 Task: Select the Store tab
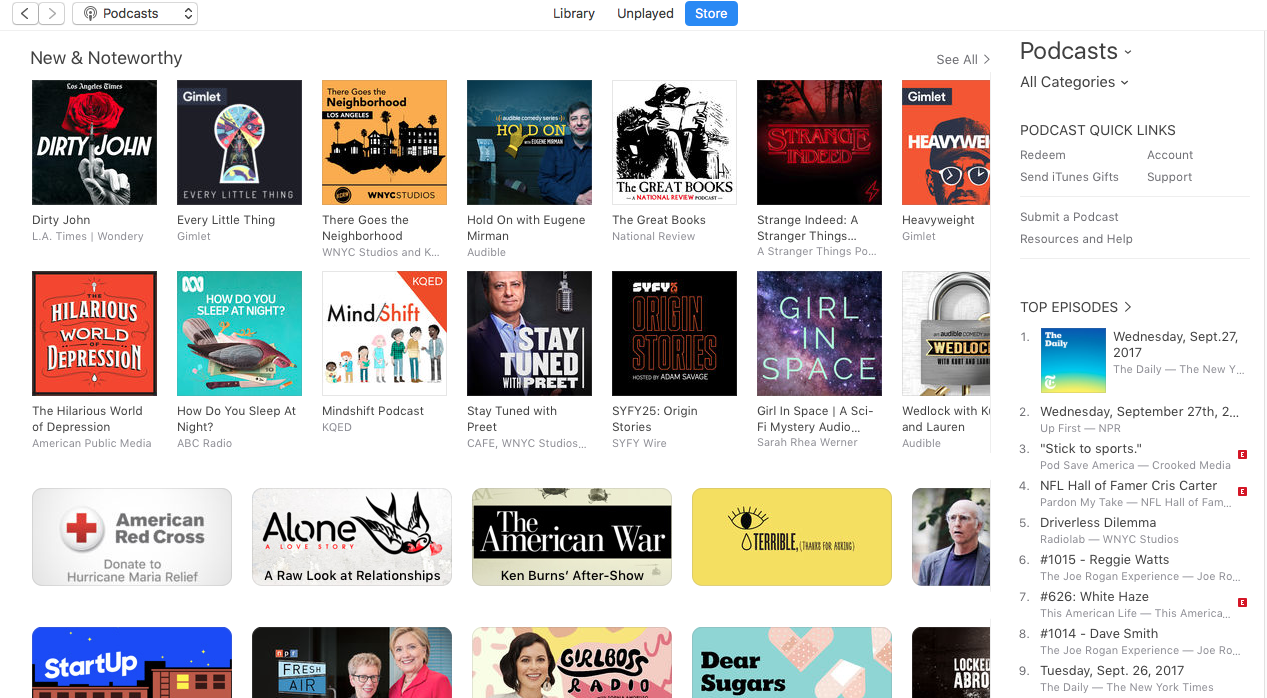tap(711, 13)
